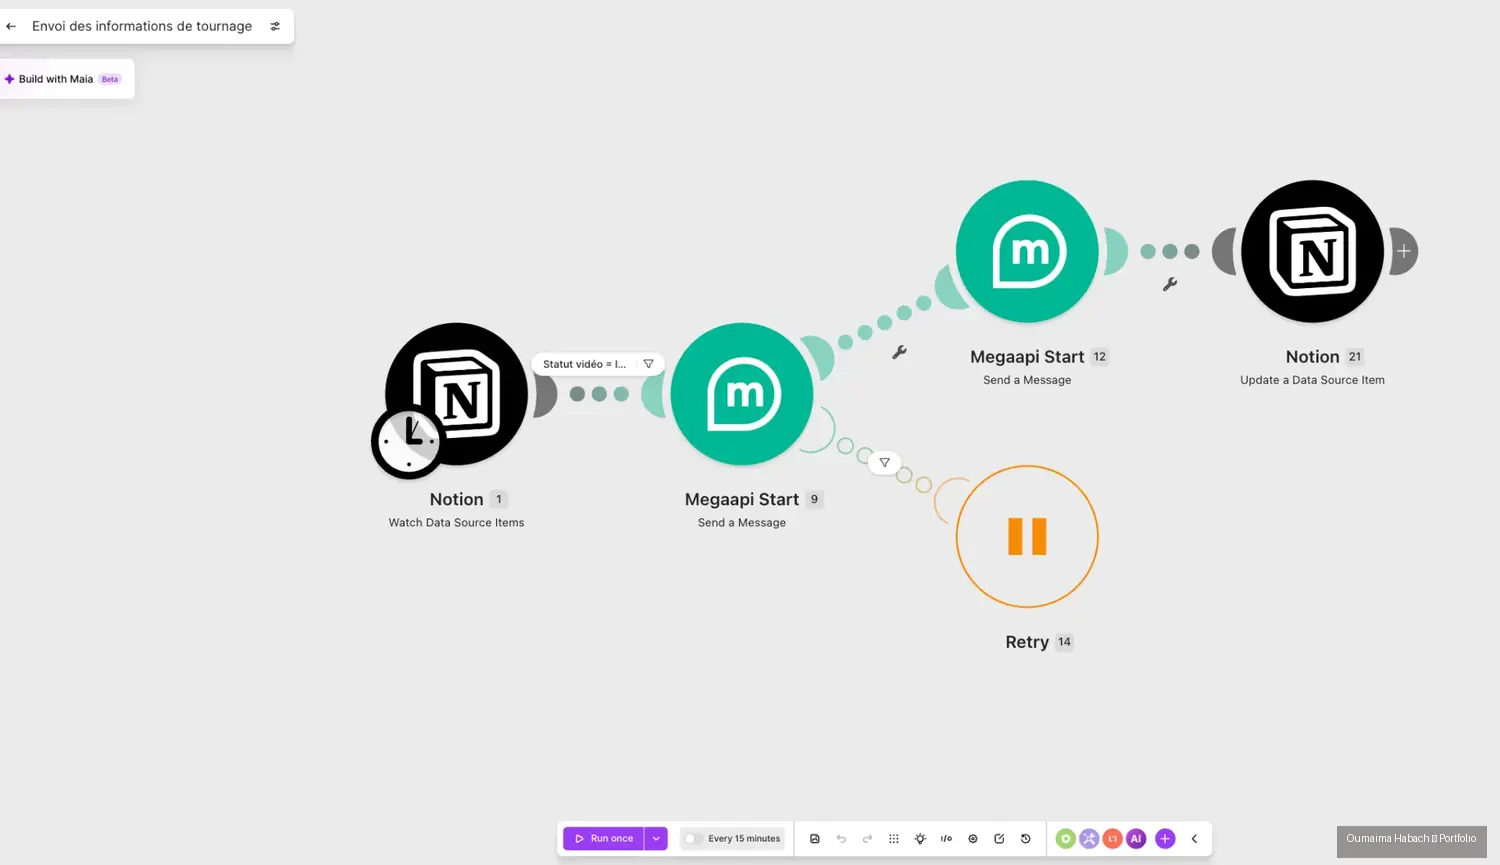
Task: Click the purple AI icon
Action: coord(1136,839)
